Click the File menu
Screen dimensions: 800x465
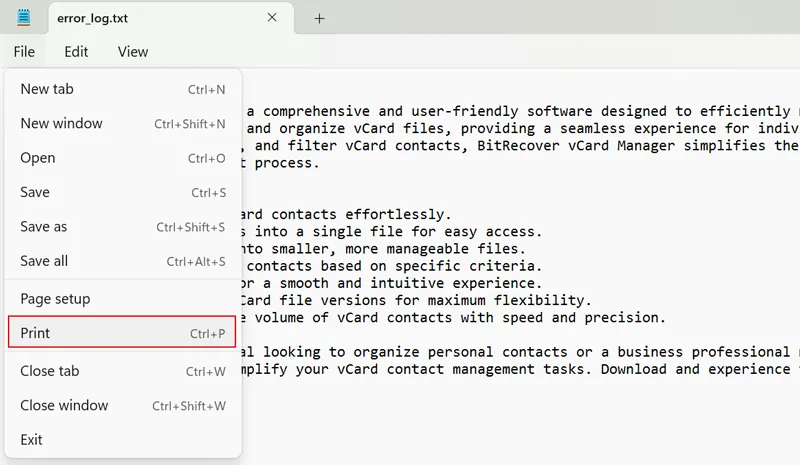[x=24, y=52]
